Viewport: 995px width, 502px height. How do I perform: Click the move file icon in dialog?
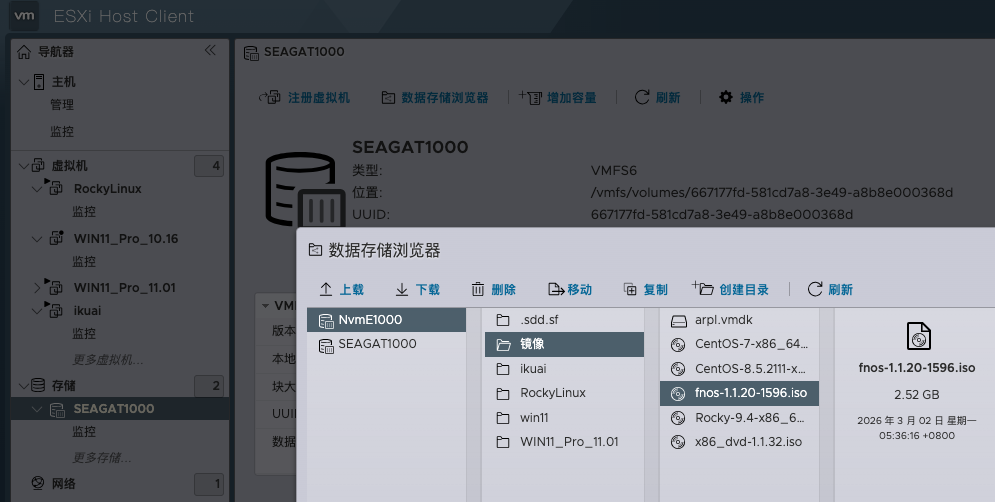click(556, 289)
